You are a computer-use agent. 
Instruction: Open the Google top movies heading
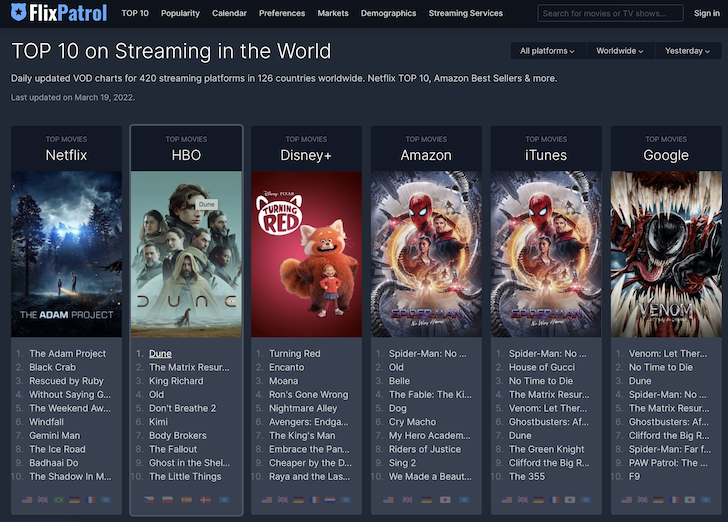click(666, 155)
